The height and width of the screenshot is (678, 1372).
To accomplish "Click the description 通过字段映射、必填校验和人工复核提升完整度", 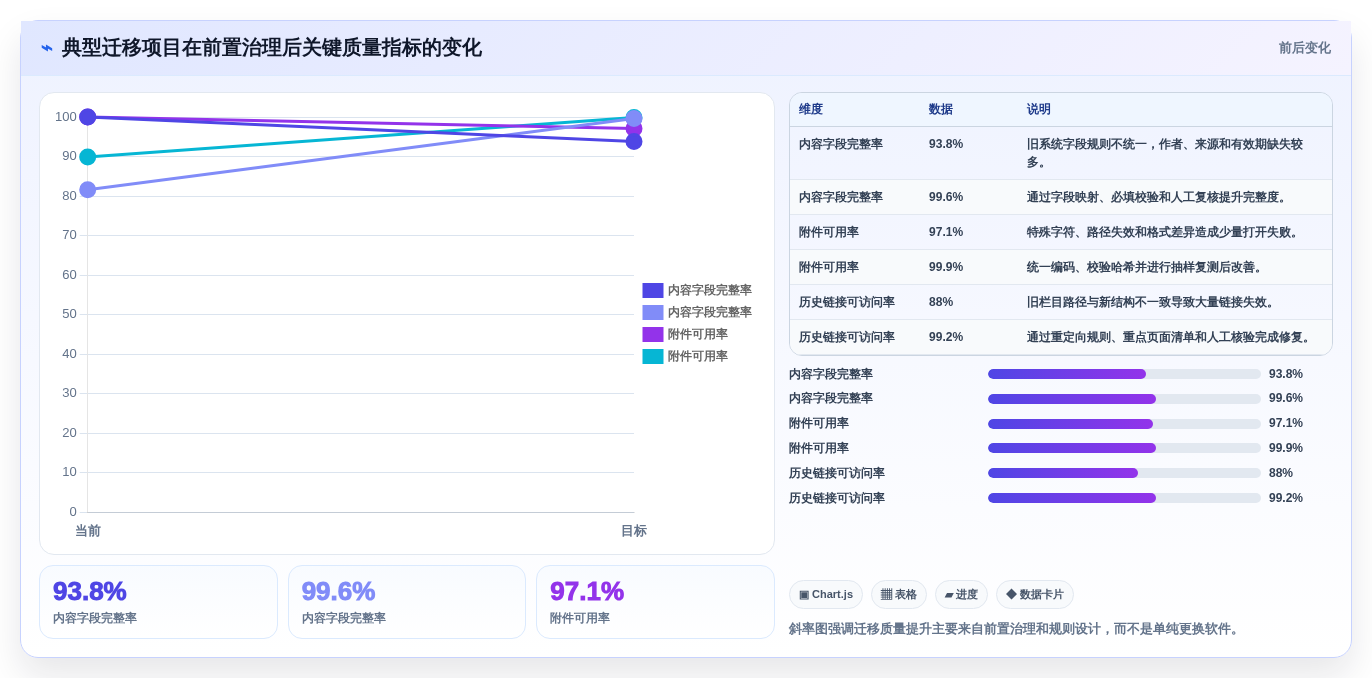I will [1159, 197].
